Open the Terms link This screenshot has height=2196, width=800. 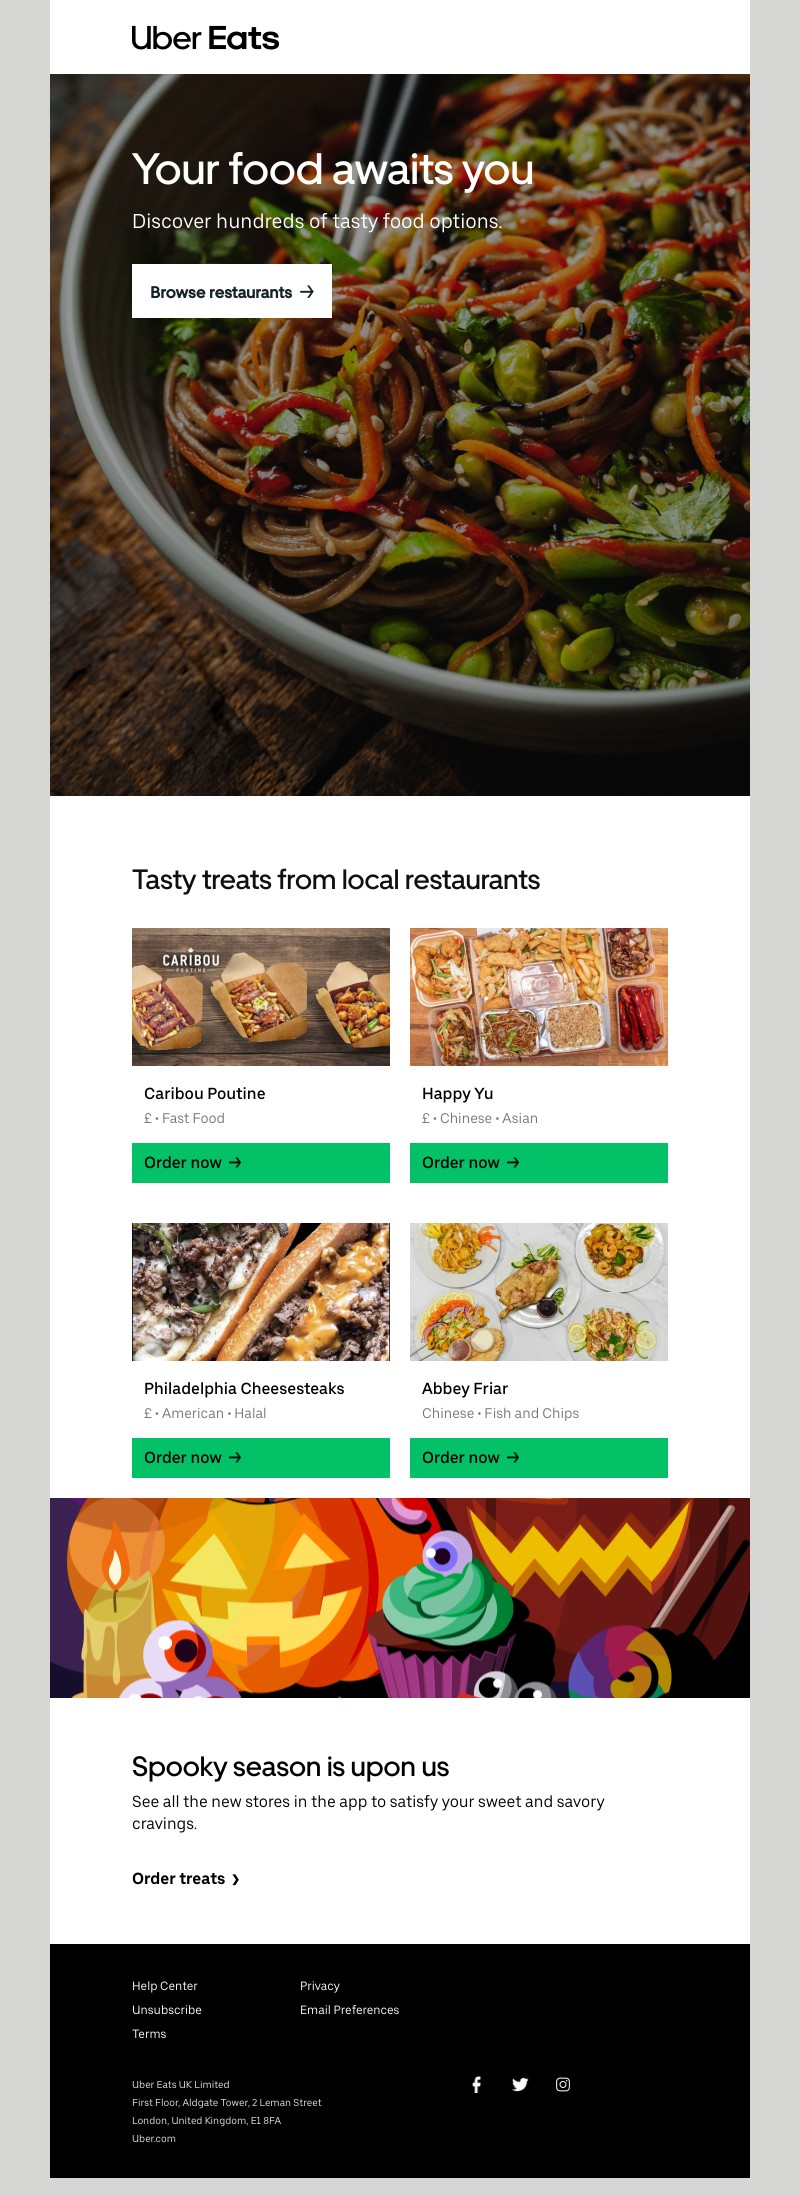point(149,2034)
